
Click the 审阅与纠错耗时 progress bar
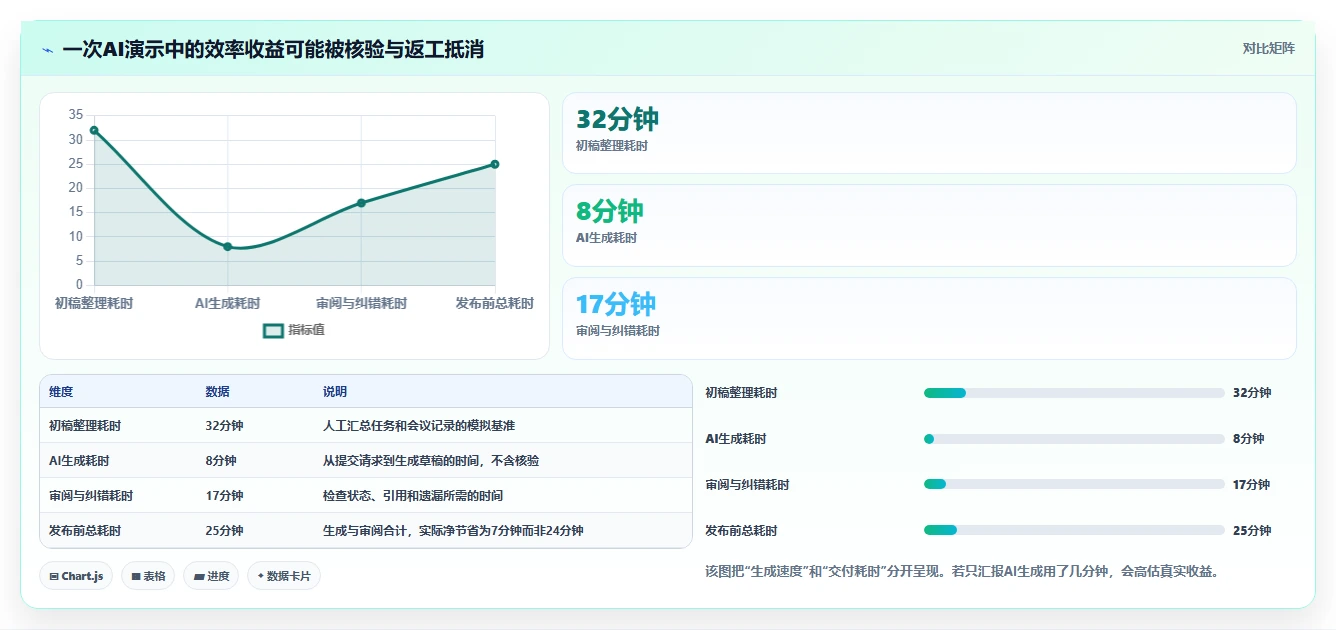pyautogui.click(x=1074, y=485)
